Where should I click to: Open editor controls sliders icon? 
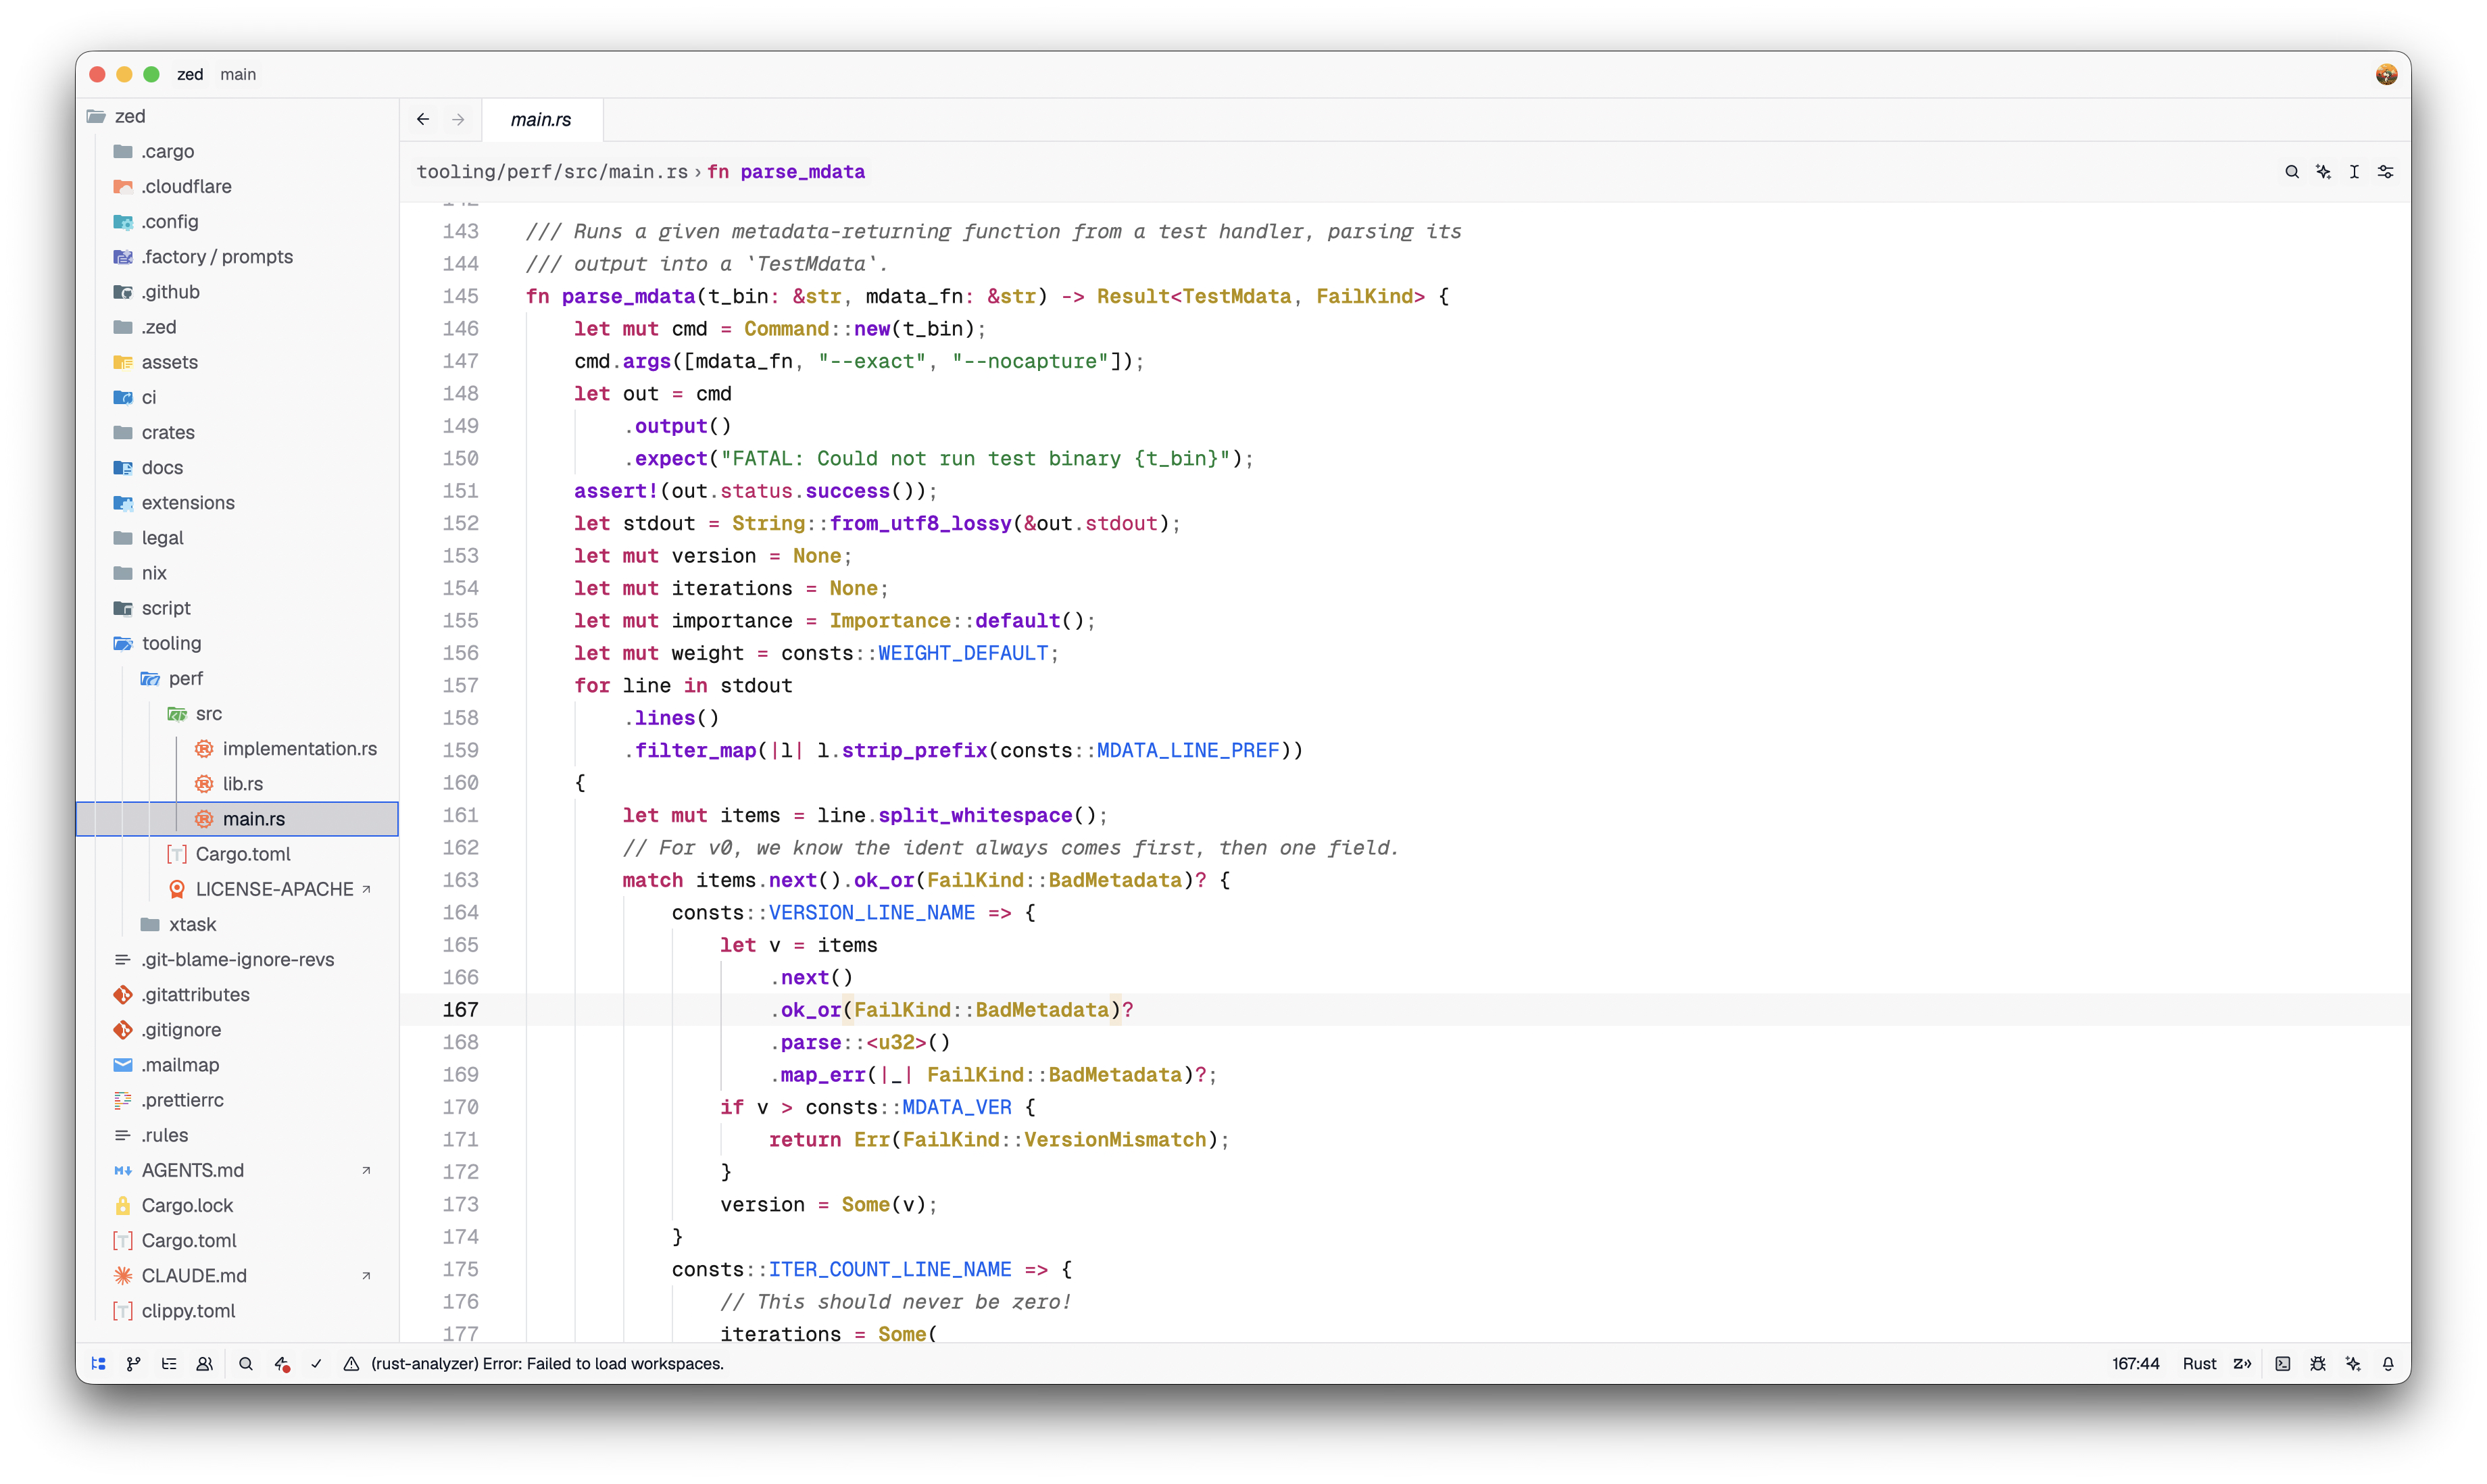tap(2385, 172)
